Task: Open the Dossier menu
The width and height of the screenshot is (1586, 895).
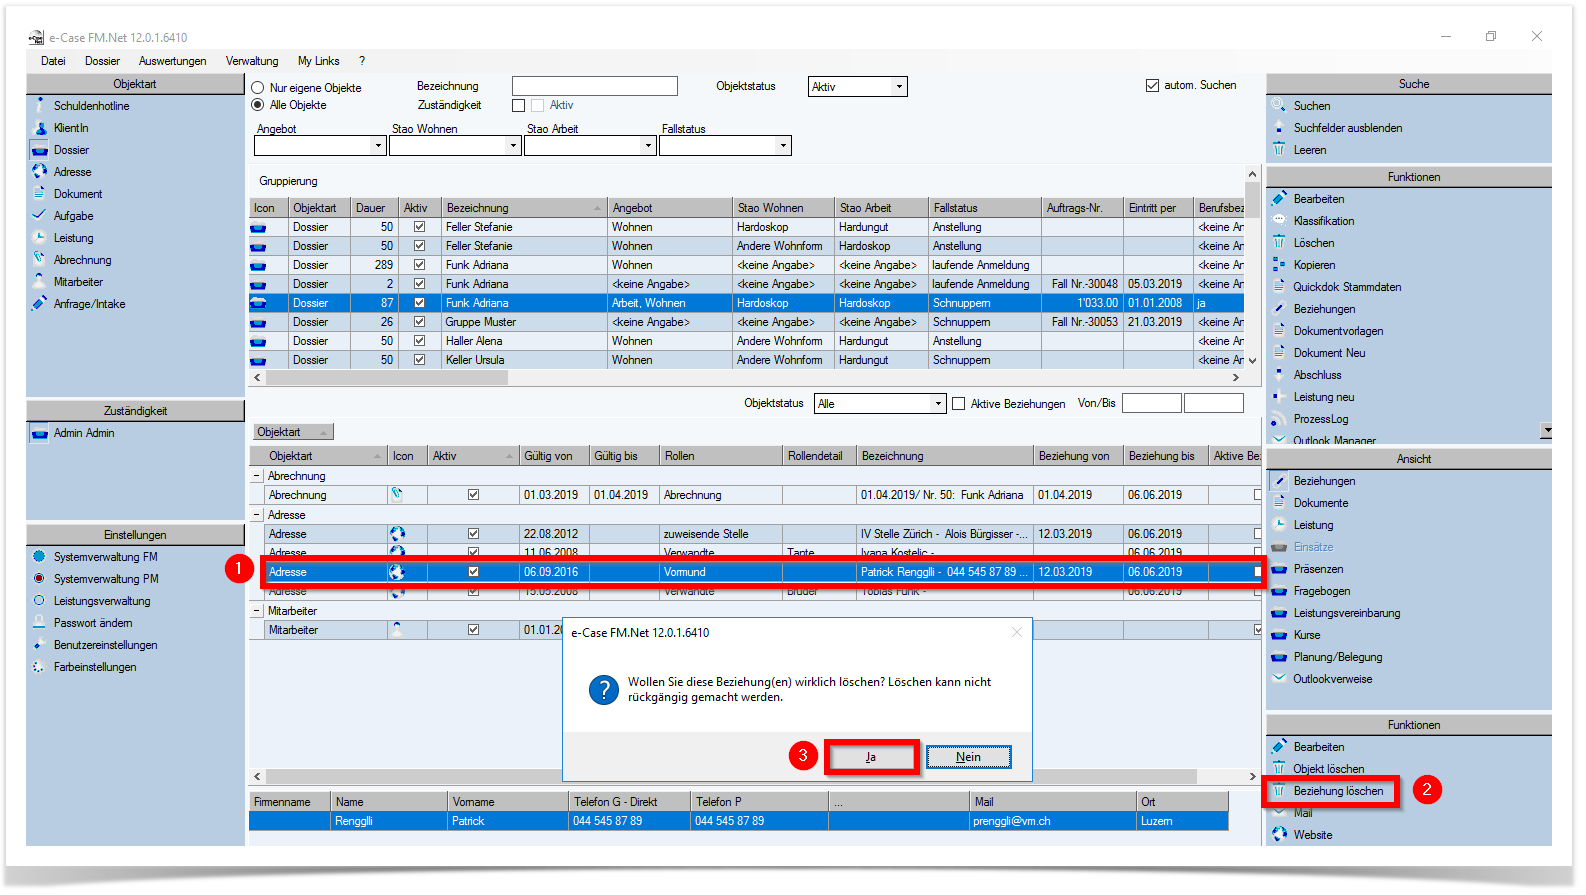Action: pos(102,61)
